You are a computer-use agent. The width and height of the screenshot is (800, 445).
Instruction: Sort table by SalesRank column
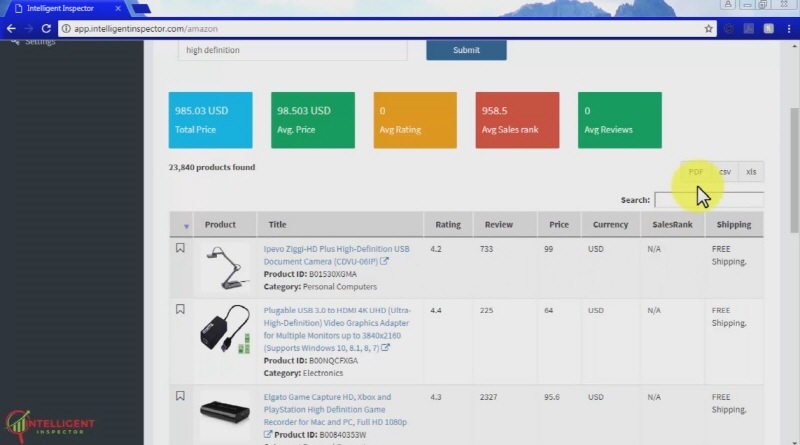click(x=672, y=225)
